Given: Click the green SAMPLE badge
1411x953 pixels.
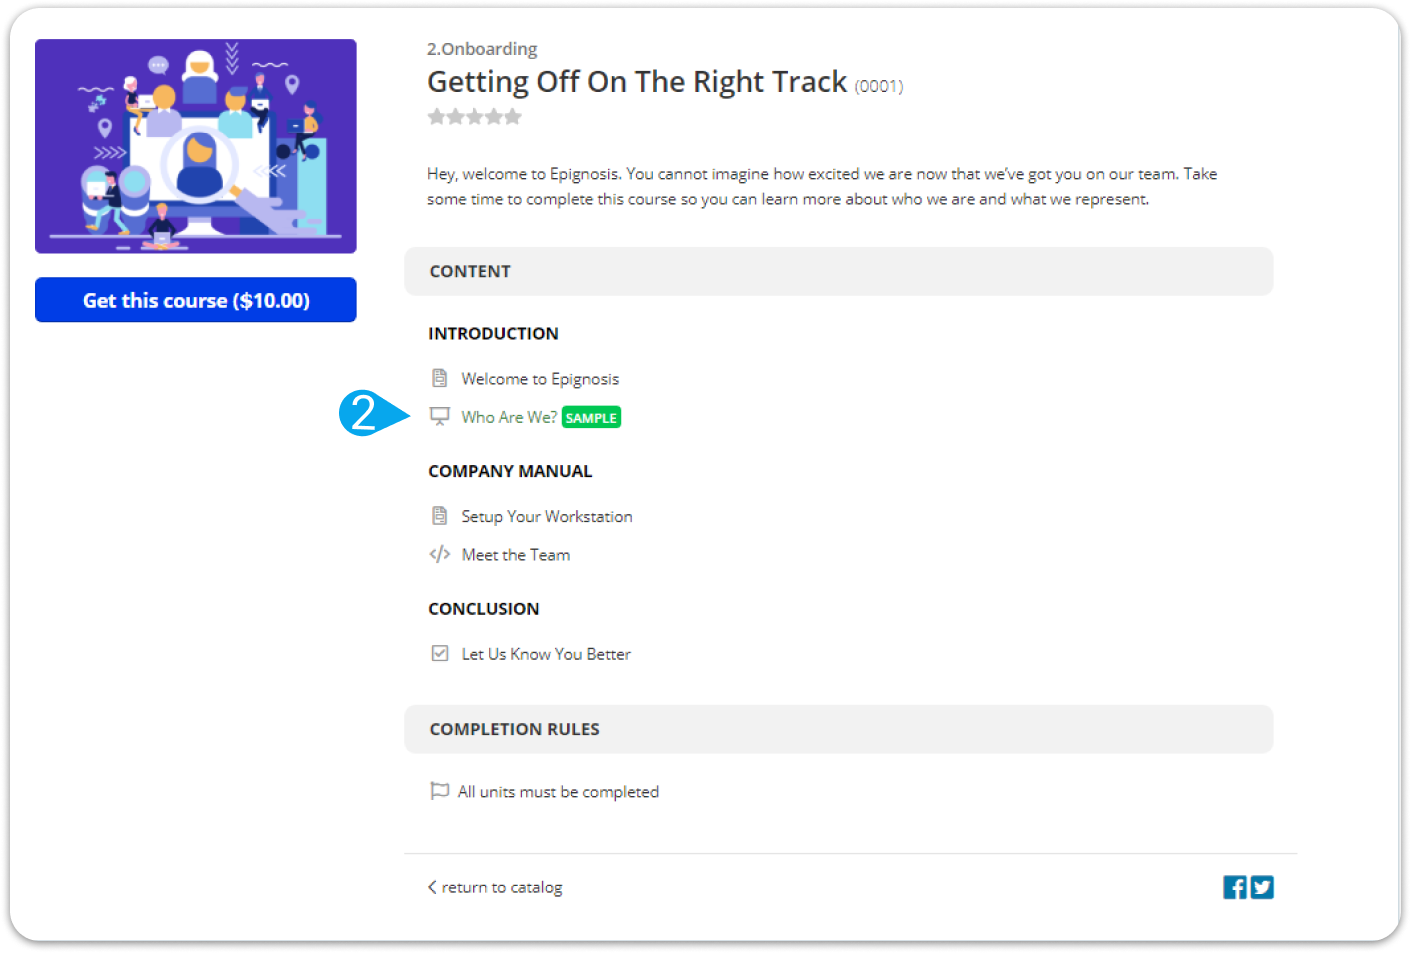Looking at the screenshot, I should pyautogui.click(x=591, y=417).
